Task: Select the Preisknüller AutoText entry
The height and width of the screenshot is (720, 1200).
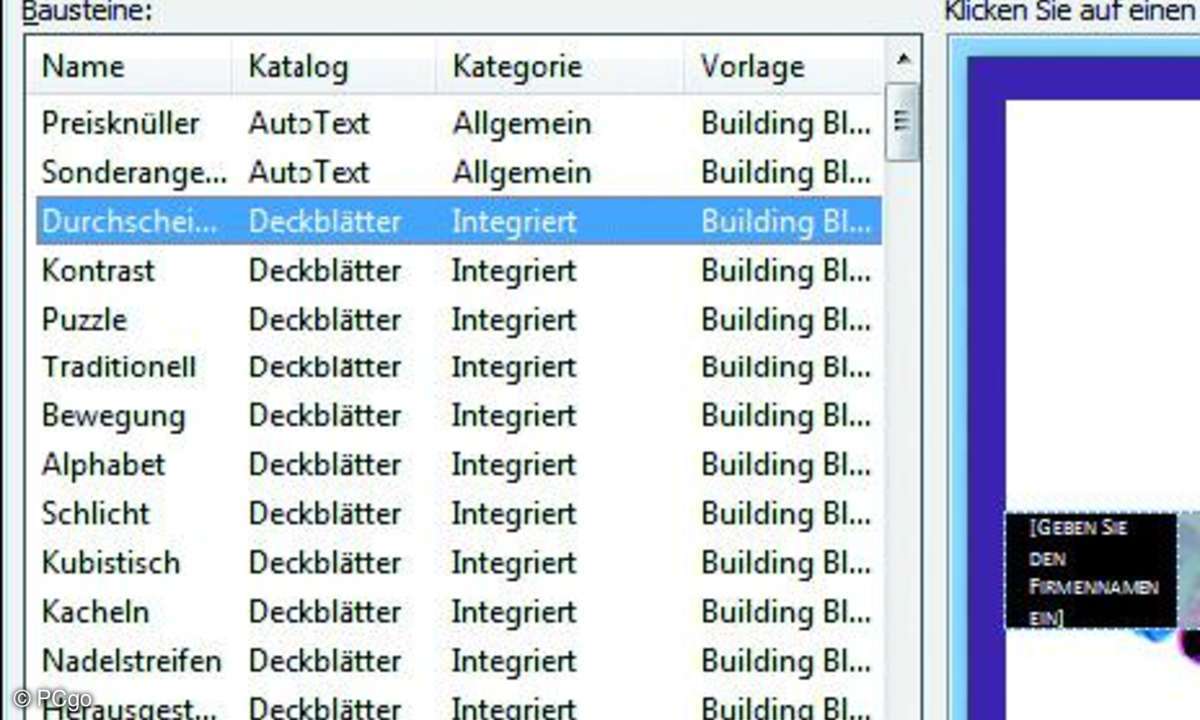Action: tap(120, 123)
